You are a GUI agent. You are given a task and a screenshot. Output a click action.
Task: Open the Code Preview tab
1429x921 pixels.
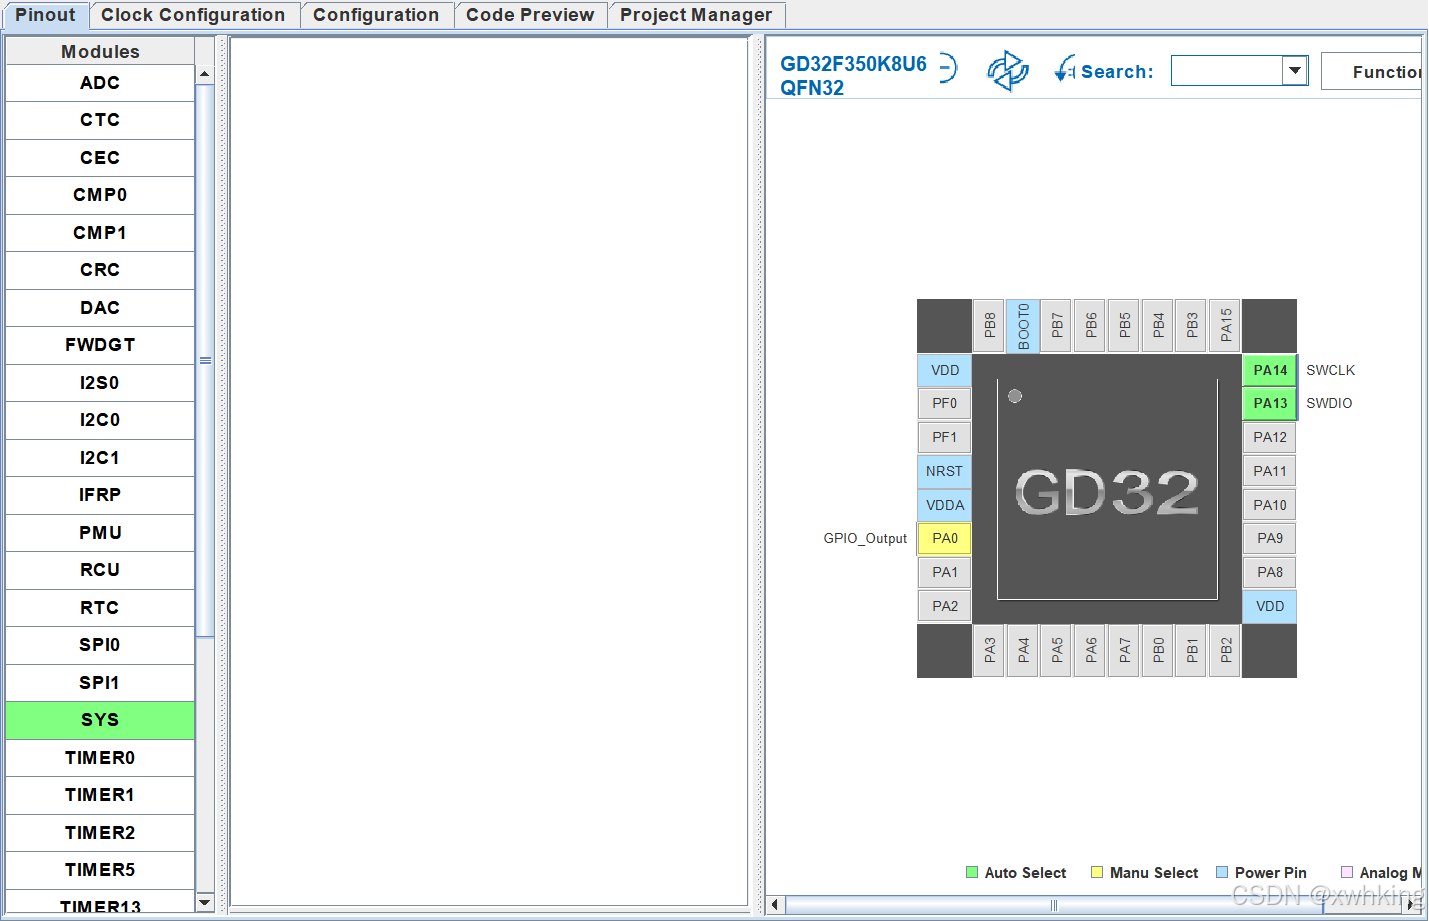pos(530,15)
